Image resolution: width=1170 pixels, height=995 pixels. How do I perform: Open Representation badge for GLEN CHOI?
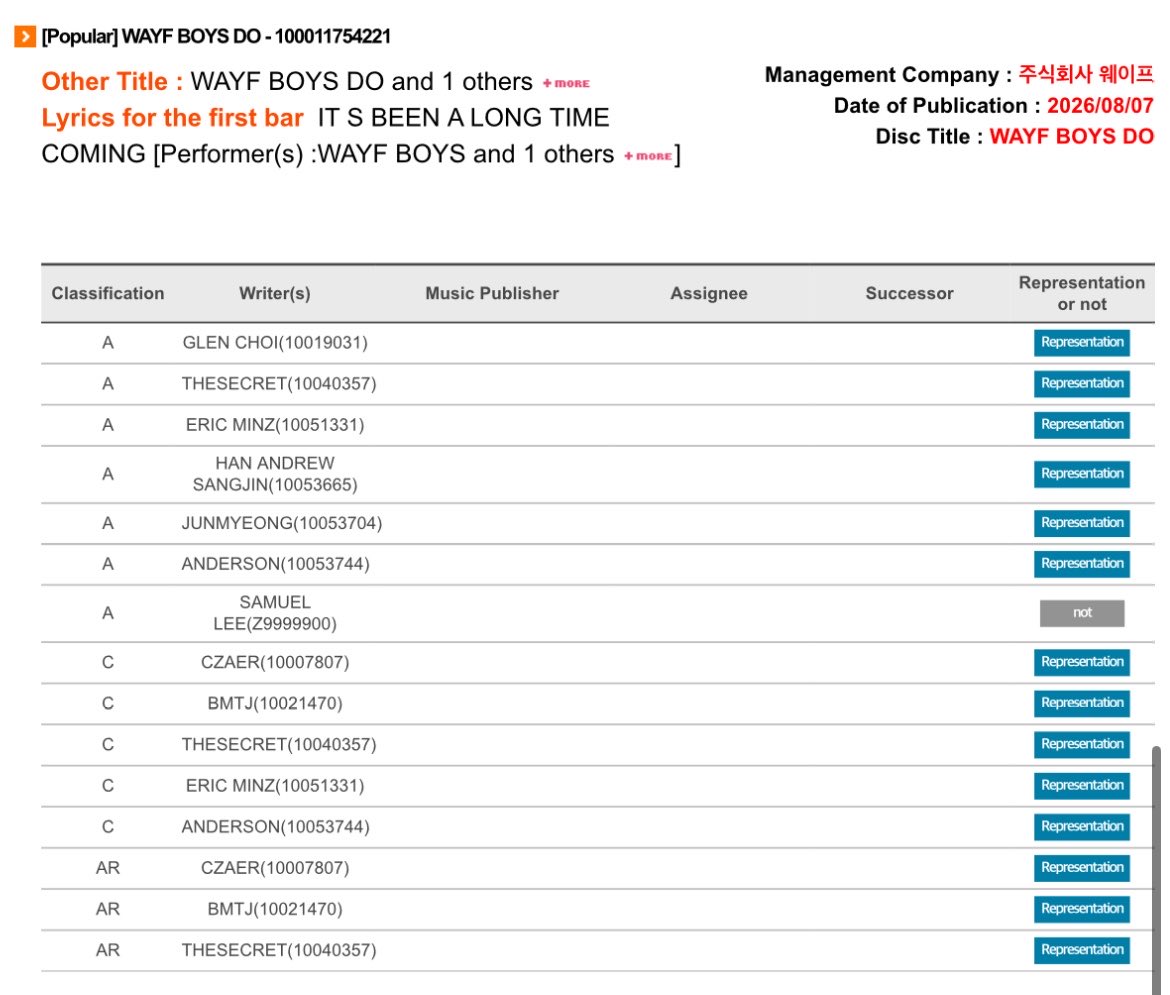[1081, 343]
